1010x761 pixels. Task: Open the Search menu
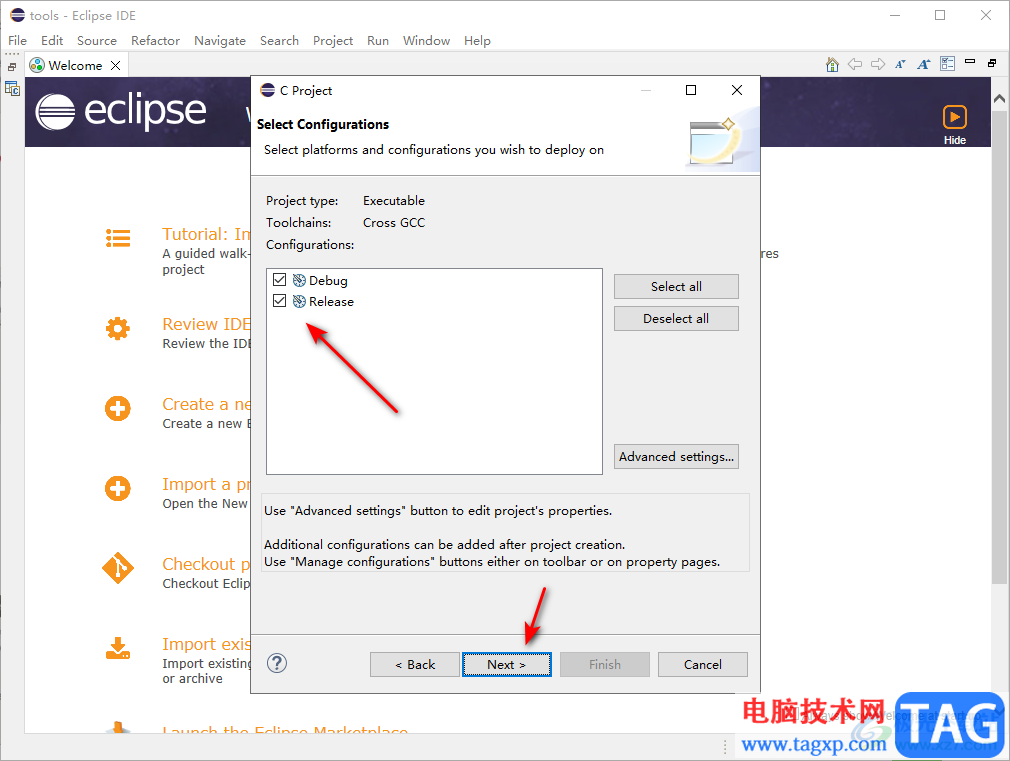(279, 41)
